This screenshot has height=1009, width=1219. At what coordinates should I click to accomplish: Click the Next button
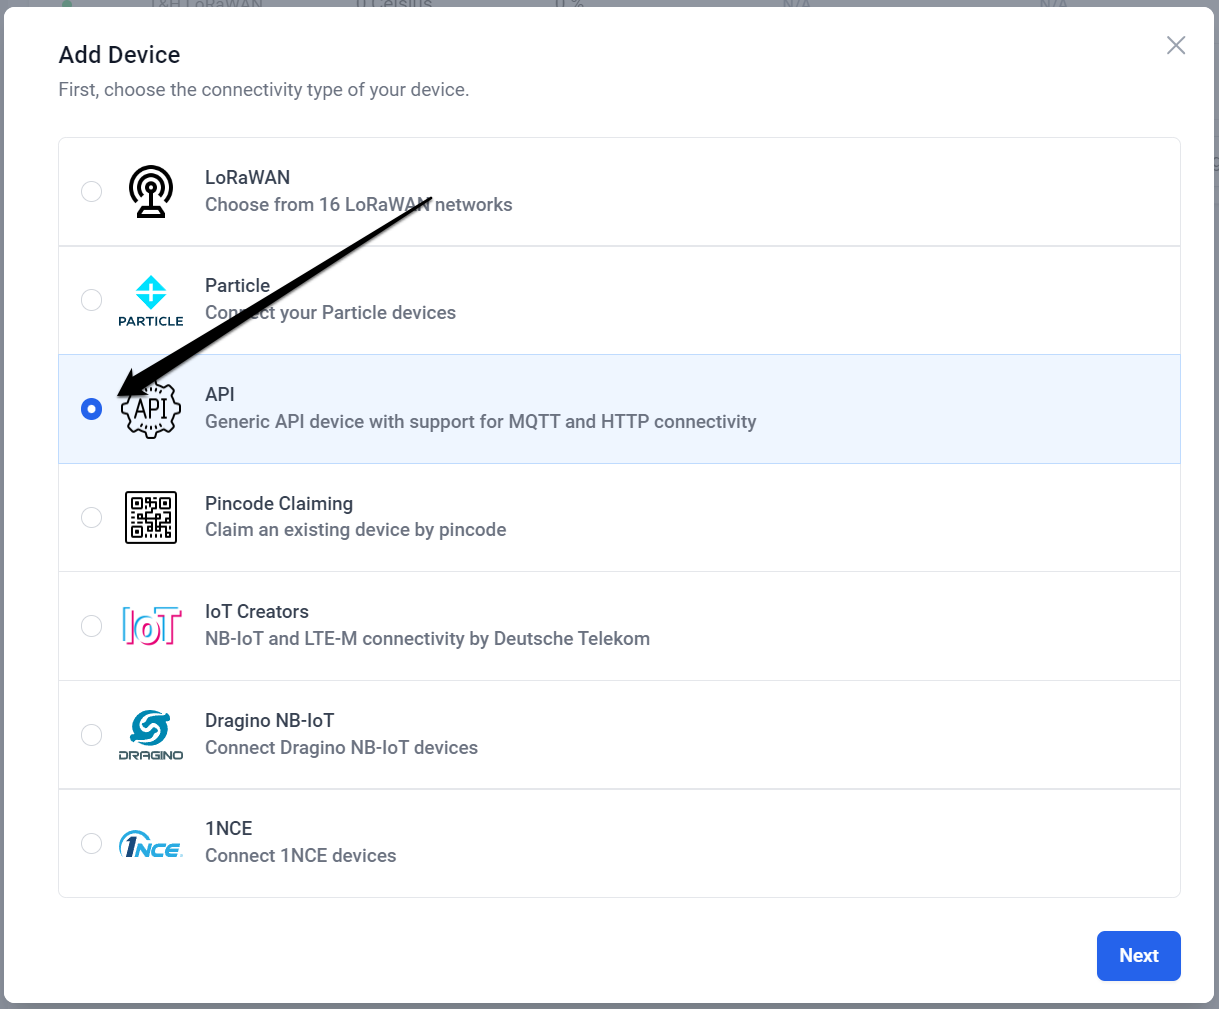[1138, 955]
